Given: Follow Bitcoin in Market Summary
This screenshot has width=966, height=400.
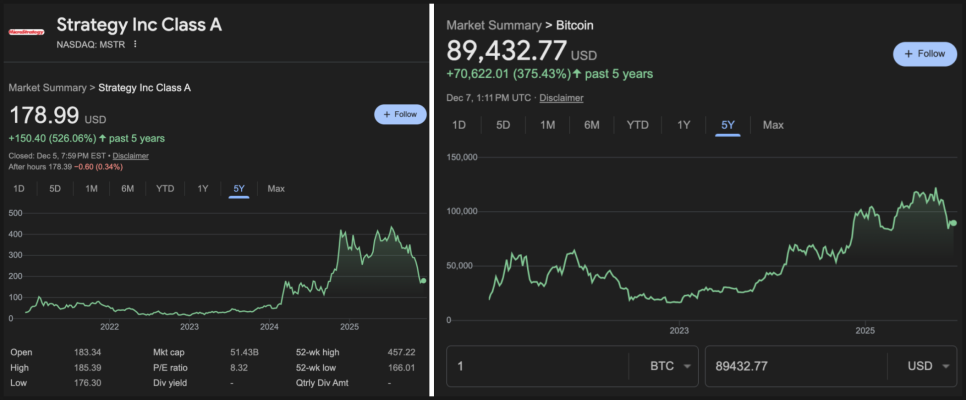Looking at the screenshot, I should (x=925, y=53).
